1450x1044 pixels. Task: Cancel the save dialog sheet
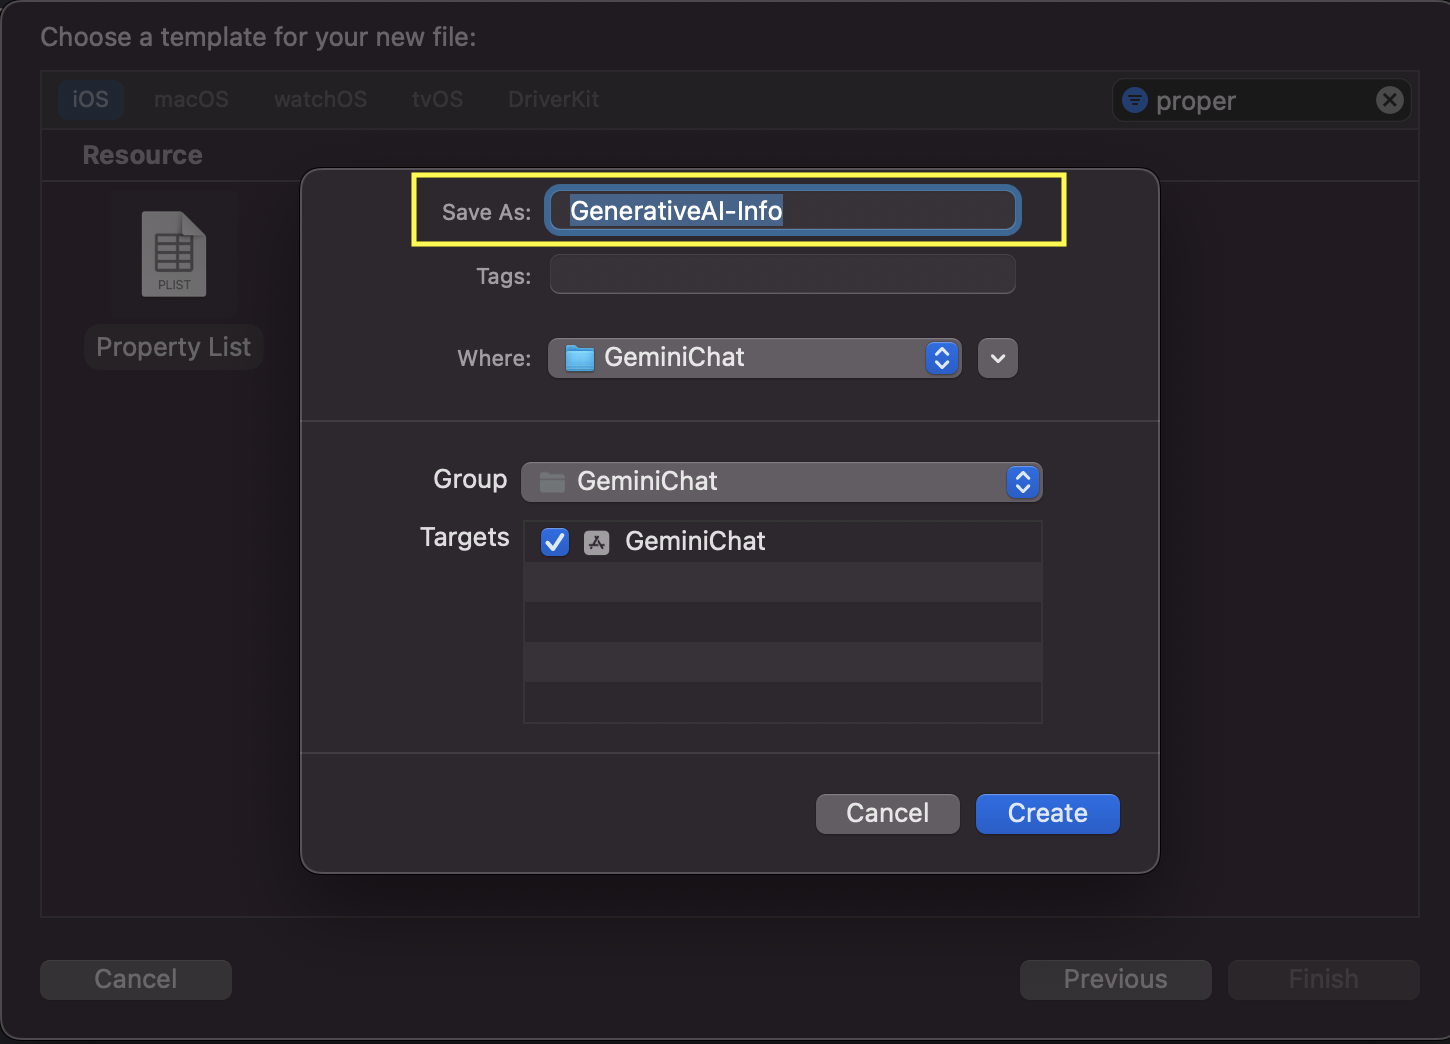[887, 813]
